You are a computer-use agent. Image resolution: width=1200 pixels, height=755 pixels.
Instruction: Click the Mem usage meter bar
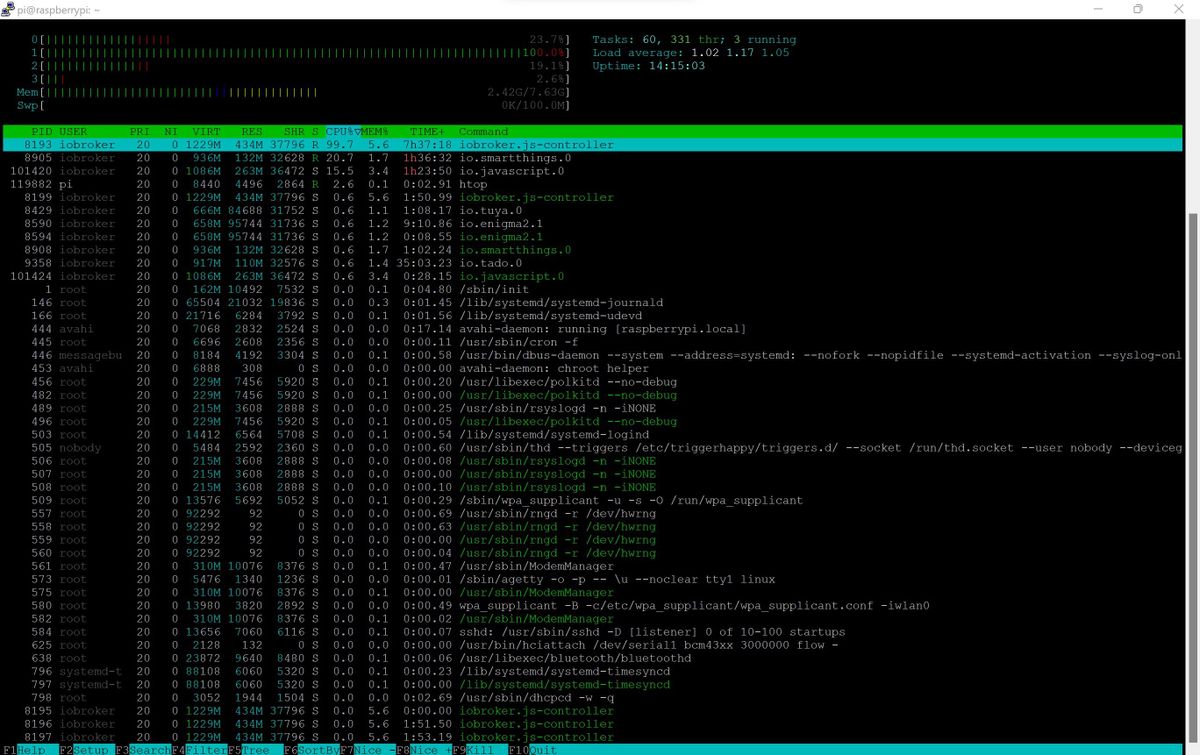tap(294, 92)
